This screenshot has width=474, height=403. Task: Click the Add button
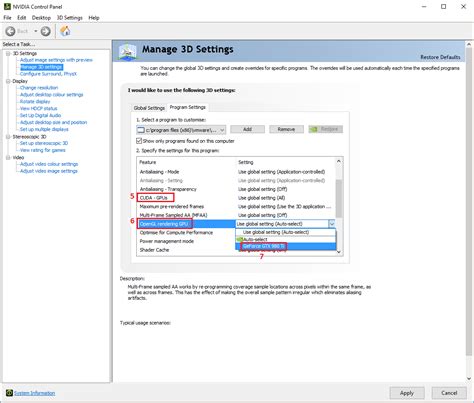(x=247, y=129)
